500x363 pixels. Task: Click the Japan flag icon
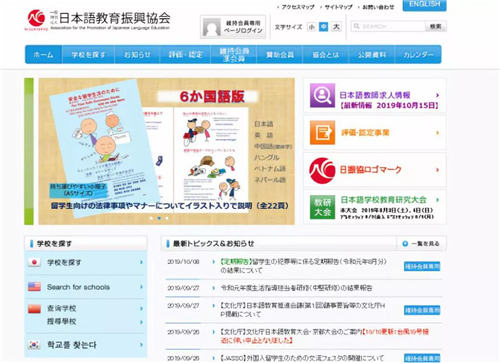point(34,262)
